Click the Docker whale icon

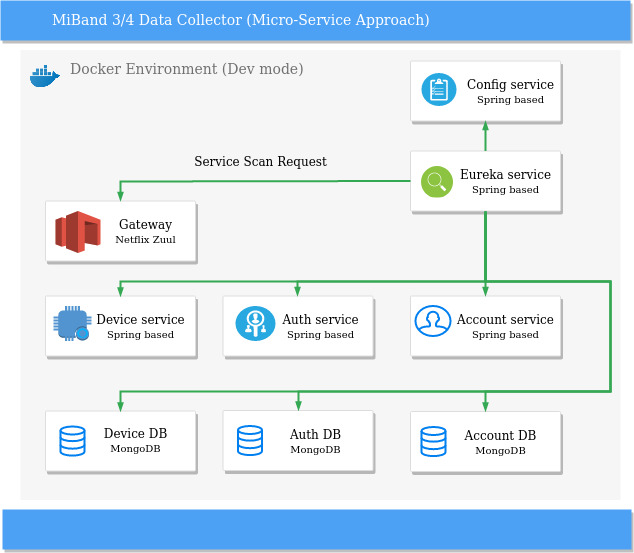pos(44,76)
